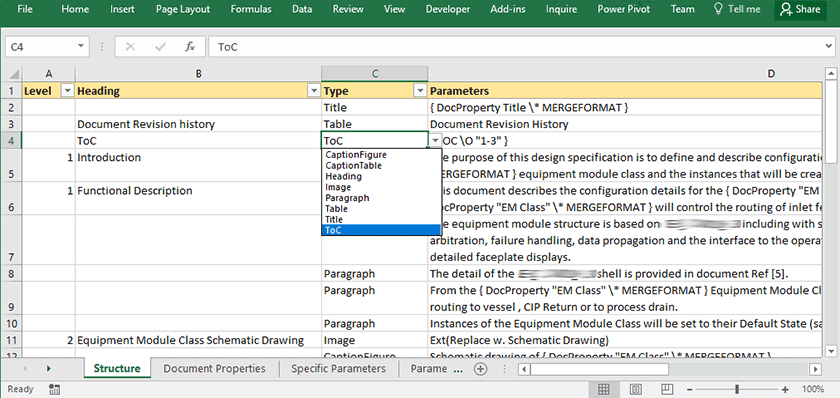
Task: Click the Name Box showing C4
Action: click(42, 47)
